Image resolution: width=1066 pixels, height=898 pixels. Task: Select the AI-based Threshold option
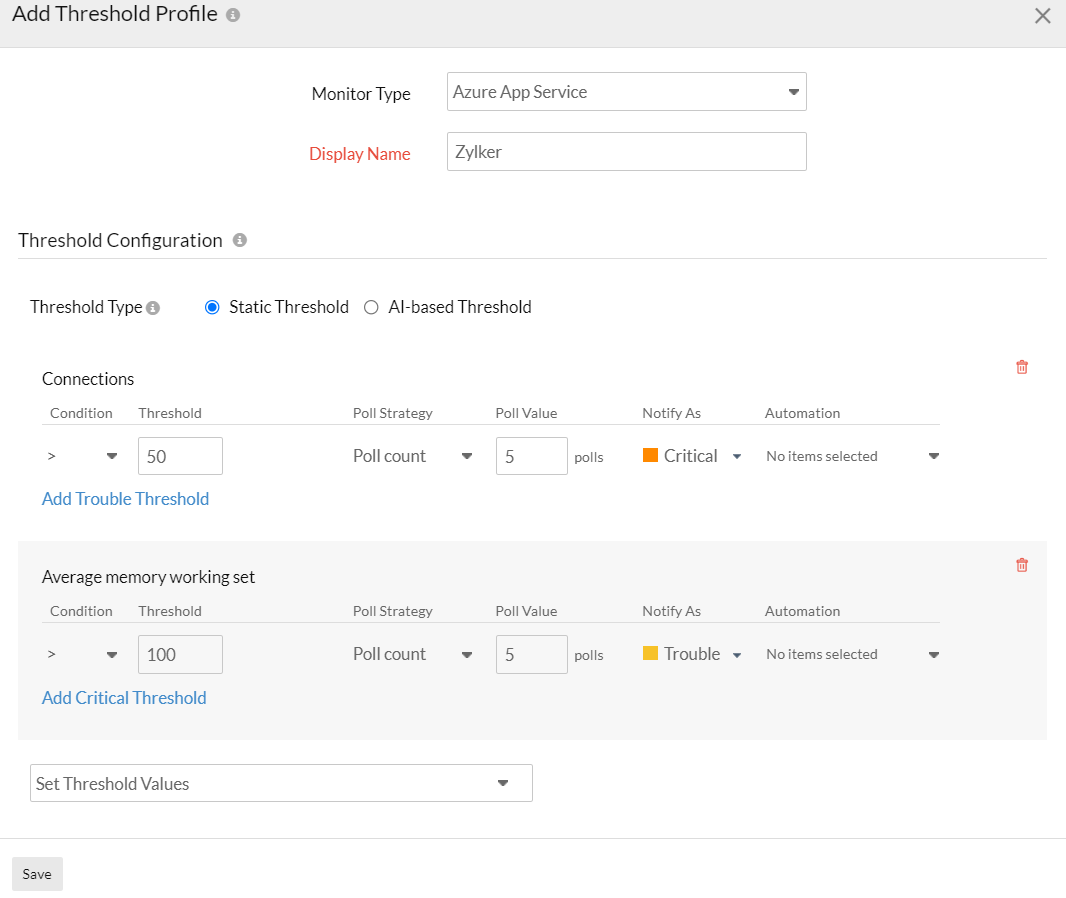(x=371, y=307)
